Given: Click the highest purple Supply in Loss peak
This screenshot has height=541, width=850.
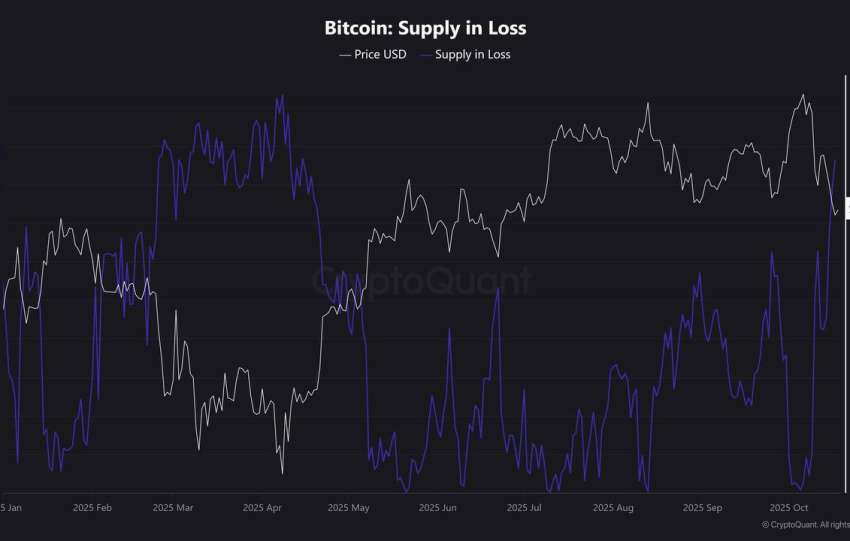Looking at the screenshot, I should click(282, 96).
